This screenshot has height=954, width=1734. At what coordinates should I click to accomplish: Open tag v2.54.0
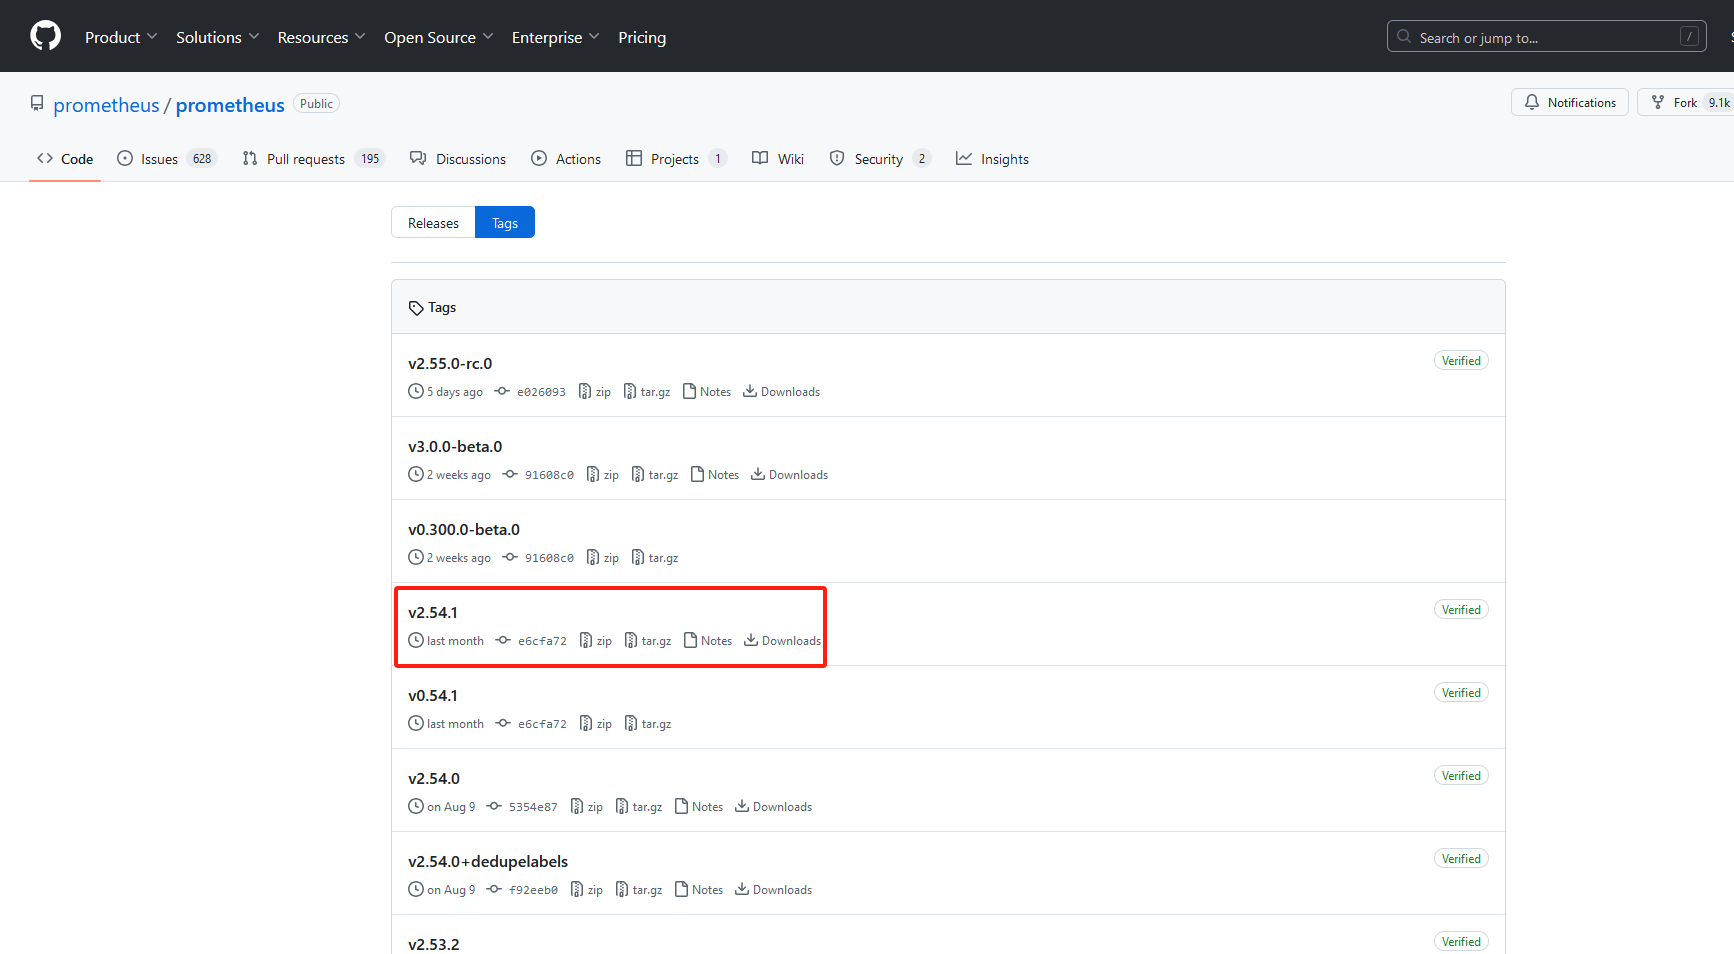(x=434, y=778)
